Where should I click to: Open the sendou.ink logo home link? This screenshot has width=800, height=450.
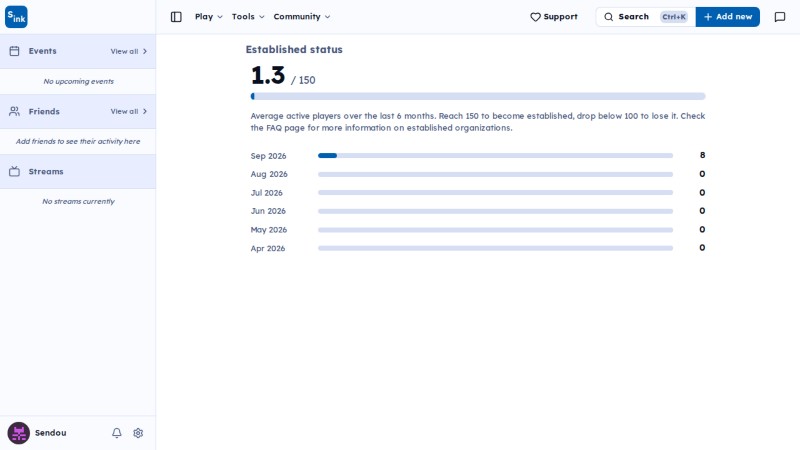click(16, 17)
